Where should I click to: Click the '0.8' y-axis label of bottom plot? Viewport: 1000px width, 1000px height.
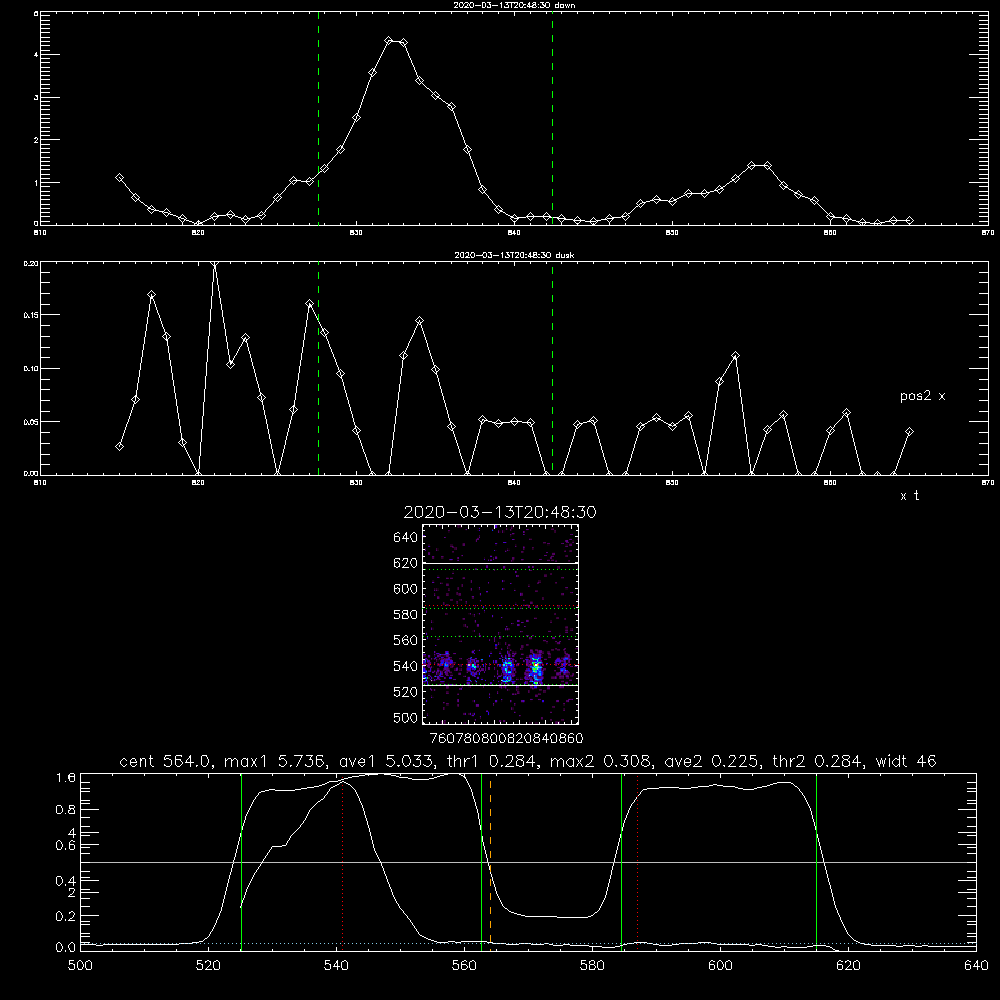tap(66, 810)
